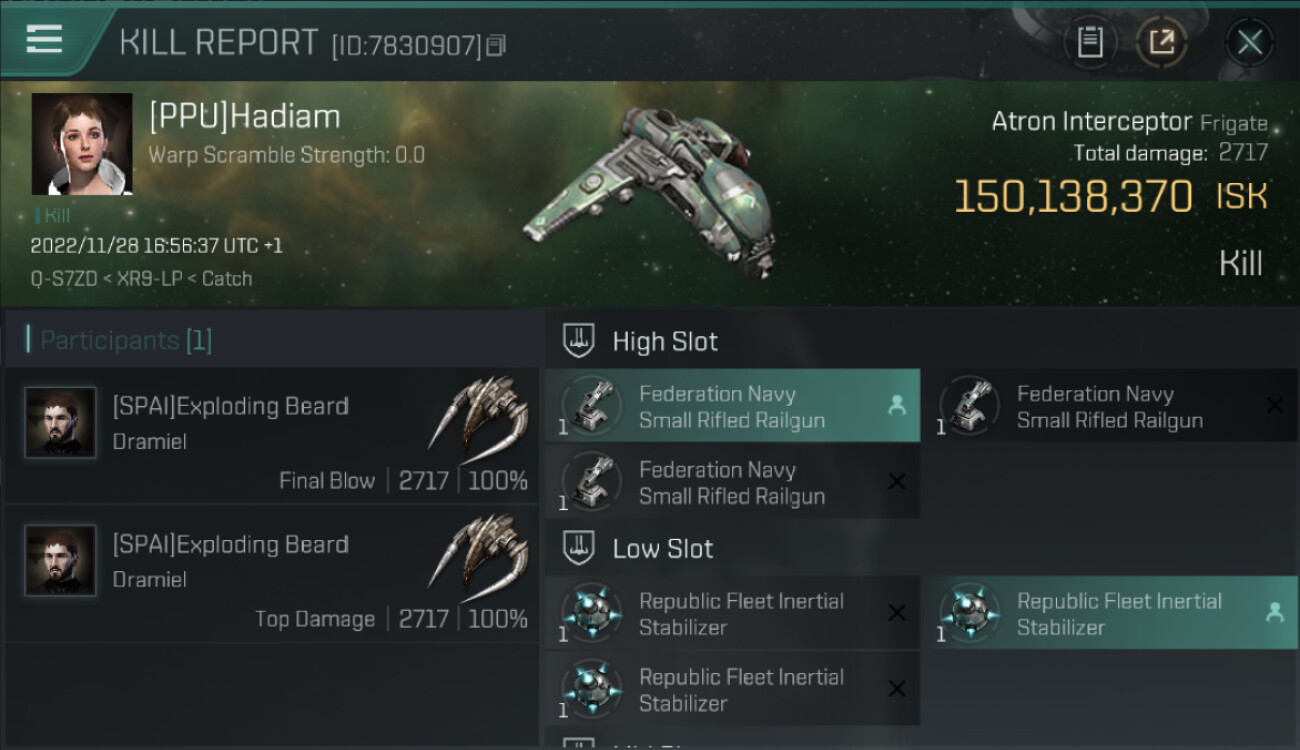
Task: Click the [PPU]Hadiam pilot name
Action: 245,117
